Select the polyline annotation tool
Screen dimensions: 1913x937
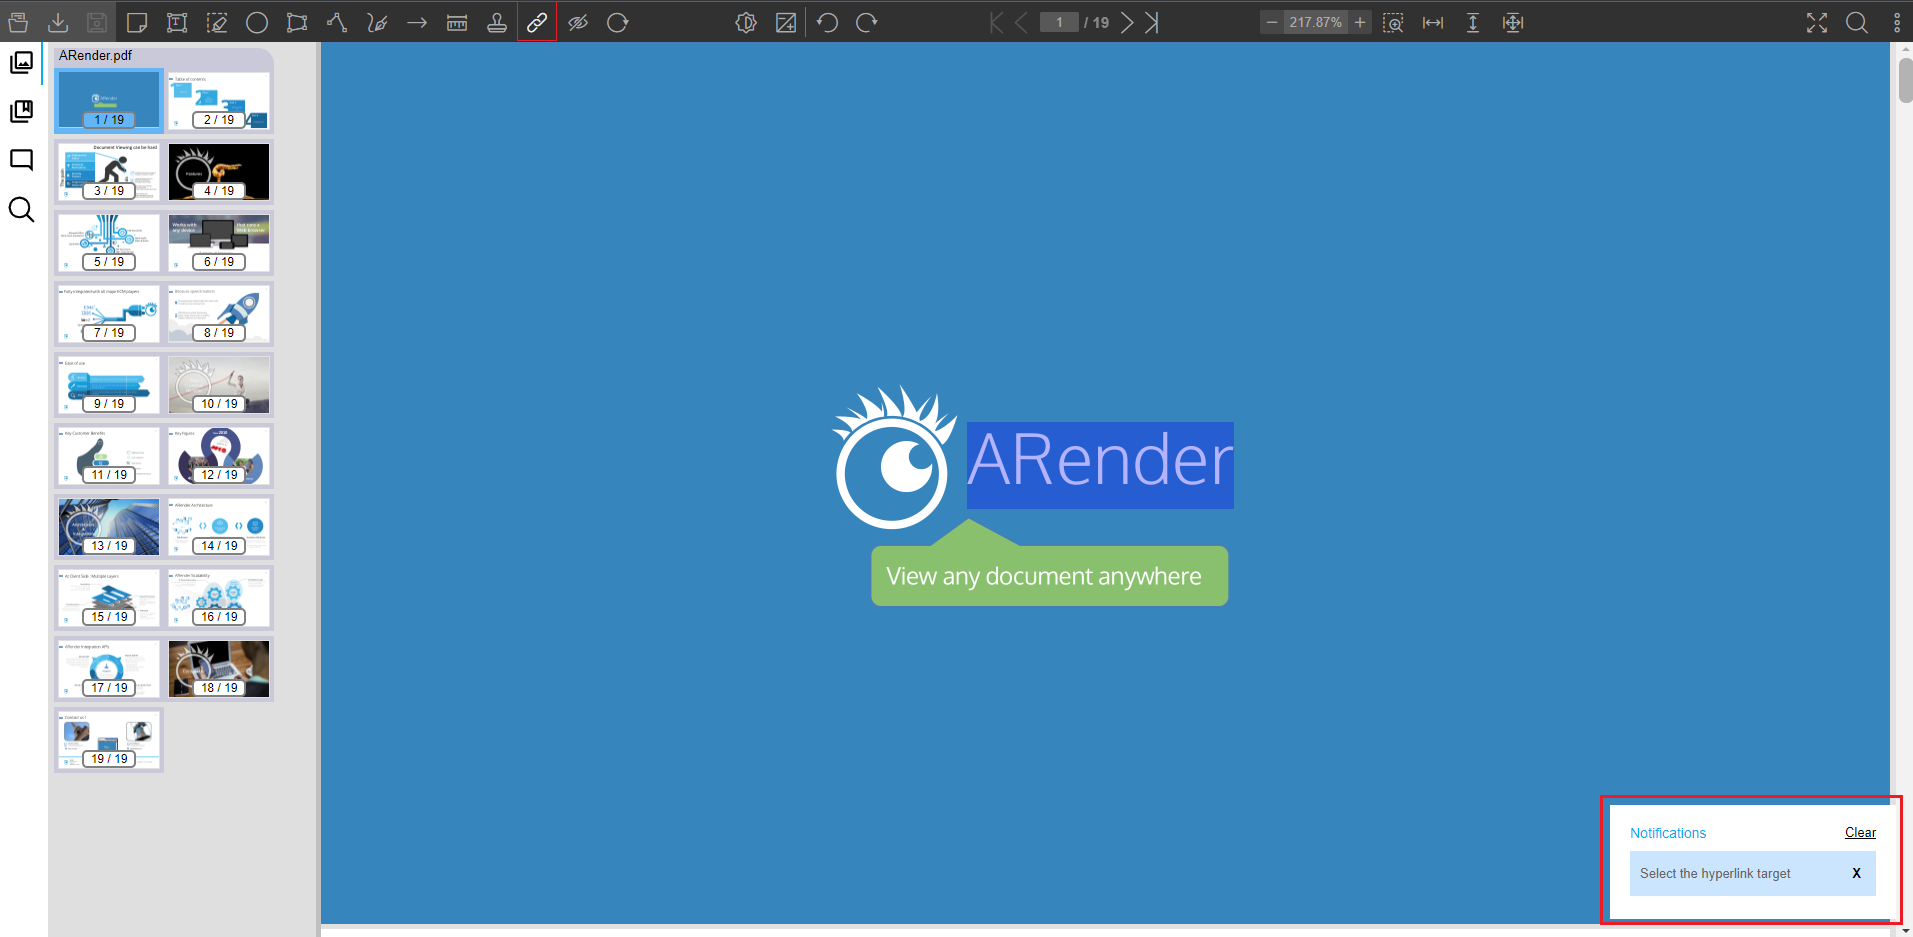pyautogui.click(x=337, y=22)
